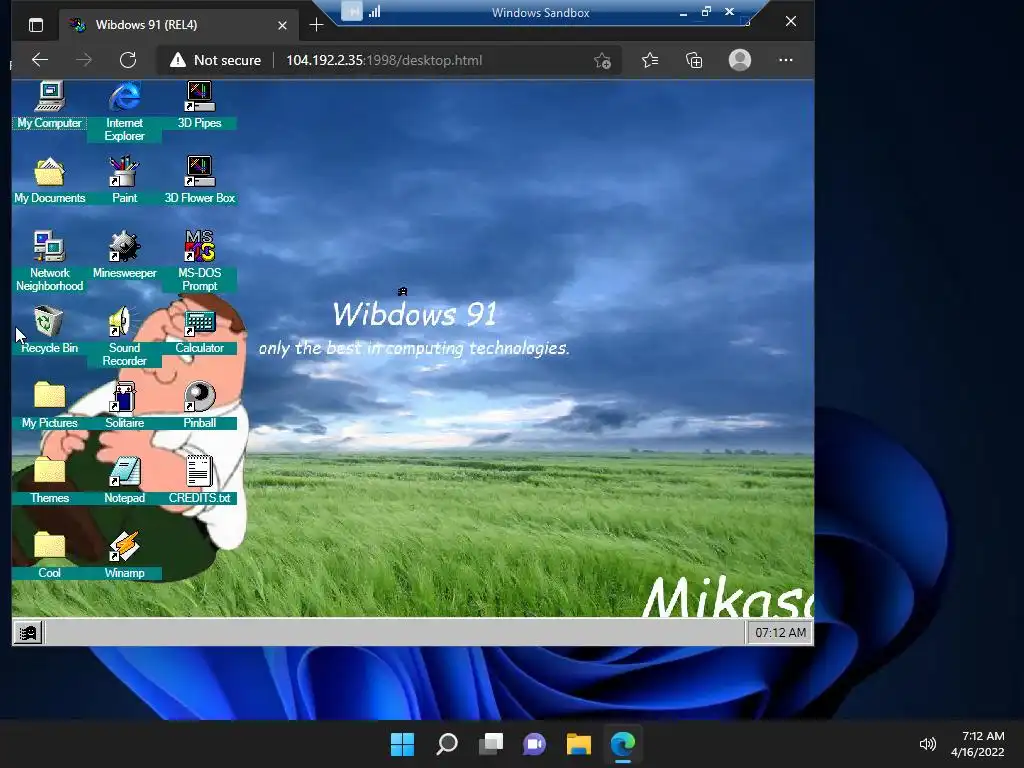
Task: Open the Windows 11 Start menu
Action: click(x=402, y=744)
